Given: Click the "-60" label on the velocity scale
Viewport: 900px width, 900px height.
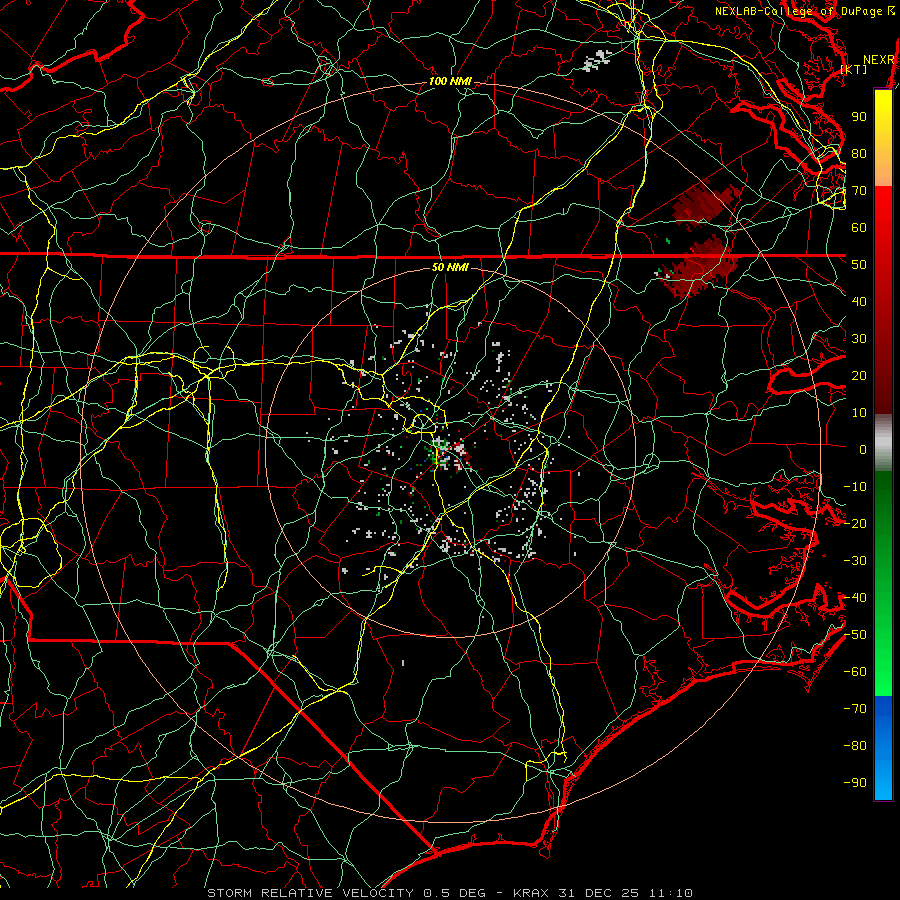Looking at the screenshot, I should (x=855, y=672).
